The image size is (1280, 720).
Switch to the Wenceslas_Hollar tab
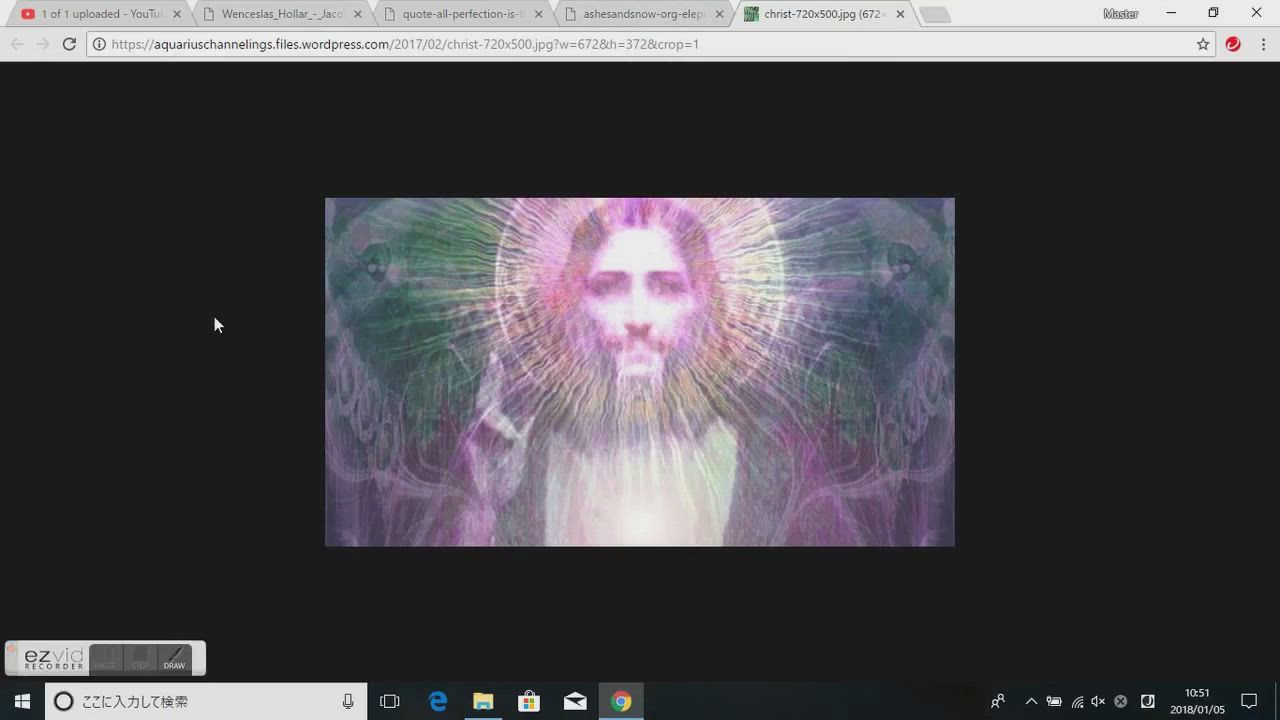point(281,14)
